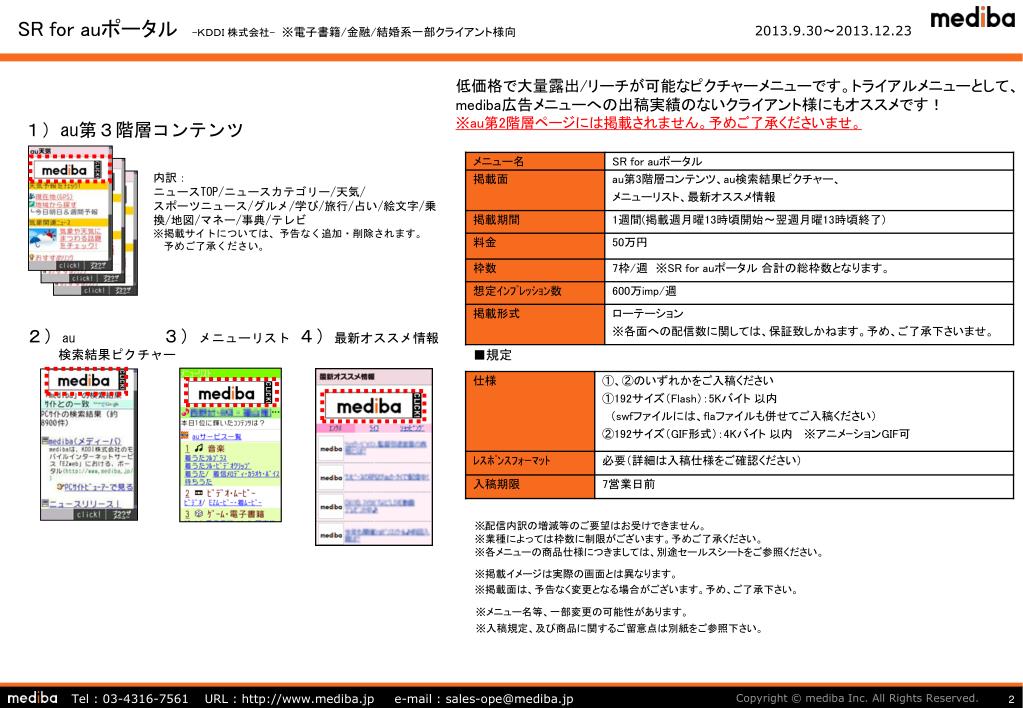Image resolution: width=1023 pixels, height=708 pixels.
Task: Click the 仕様 specification header cell
Action: click(530, 411)
